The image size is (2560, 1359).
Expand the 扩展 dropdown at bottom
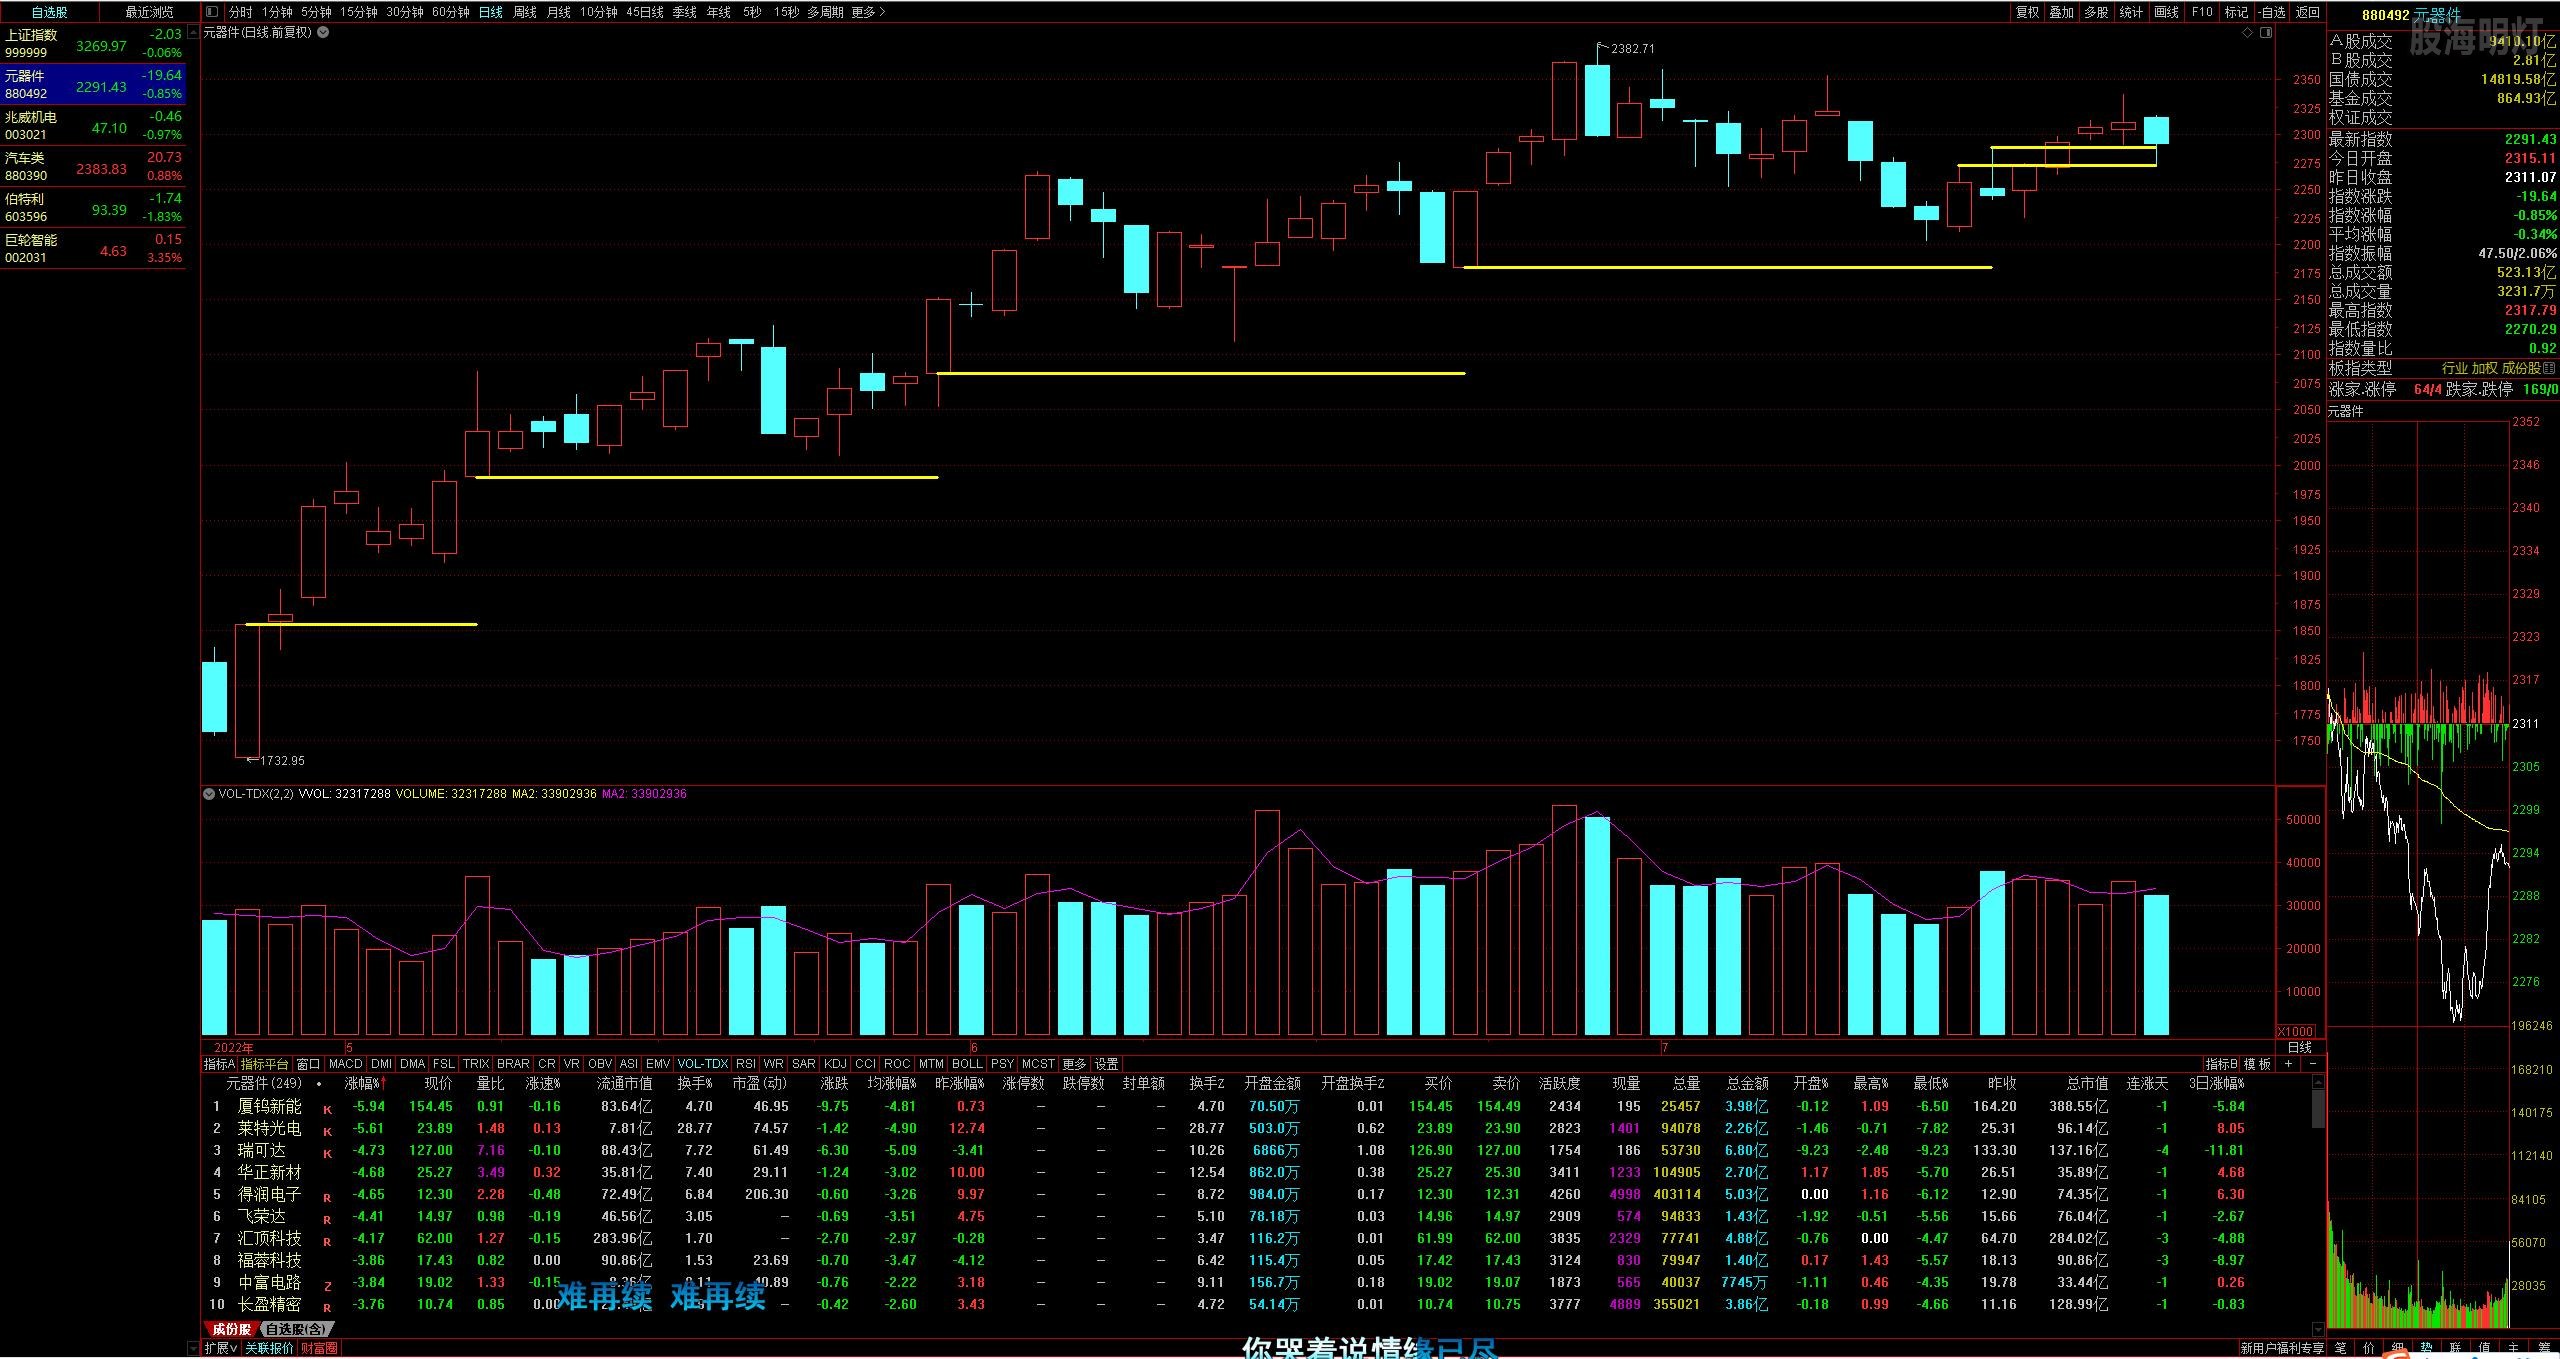(221, 1348)
